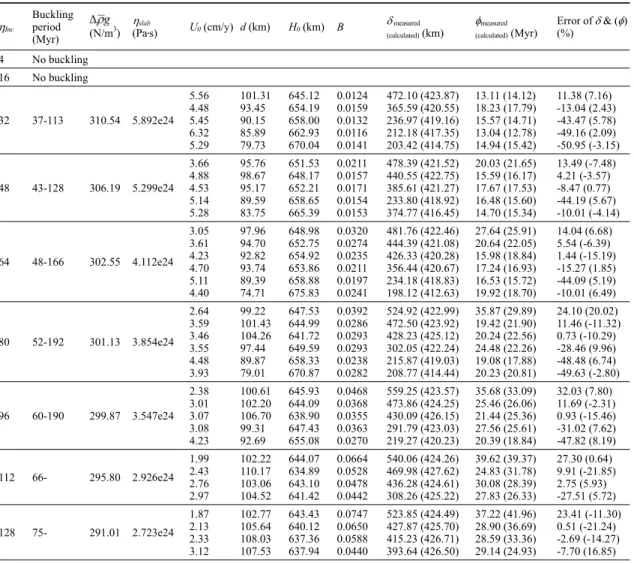Select slab viscosity '2.926e24'
Screen dimensions: 634x563
pyautogui.click(x=153, y=478)
